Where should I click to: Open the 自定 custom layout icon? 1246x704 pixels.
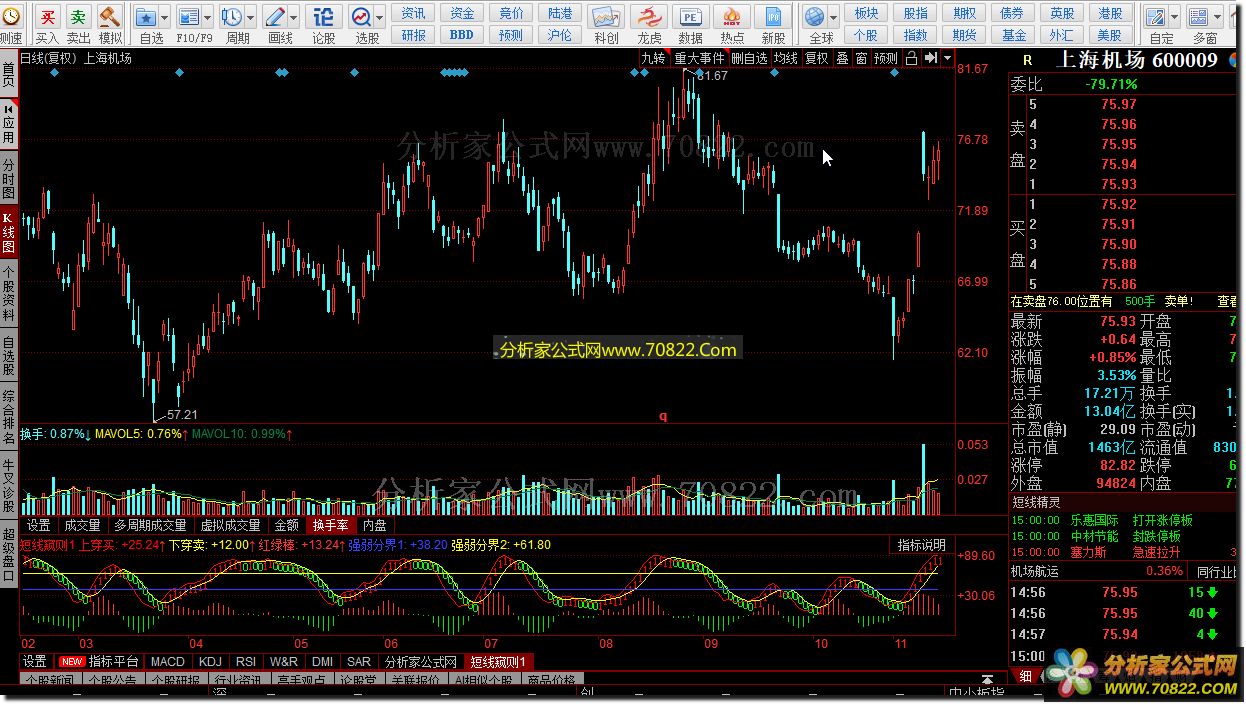(x=1156, y=17)
